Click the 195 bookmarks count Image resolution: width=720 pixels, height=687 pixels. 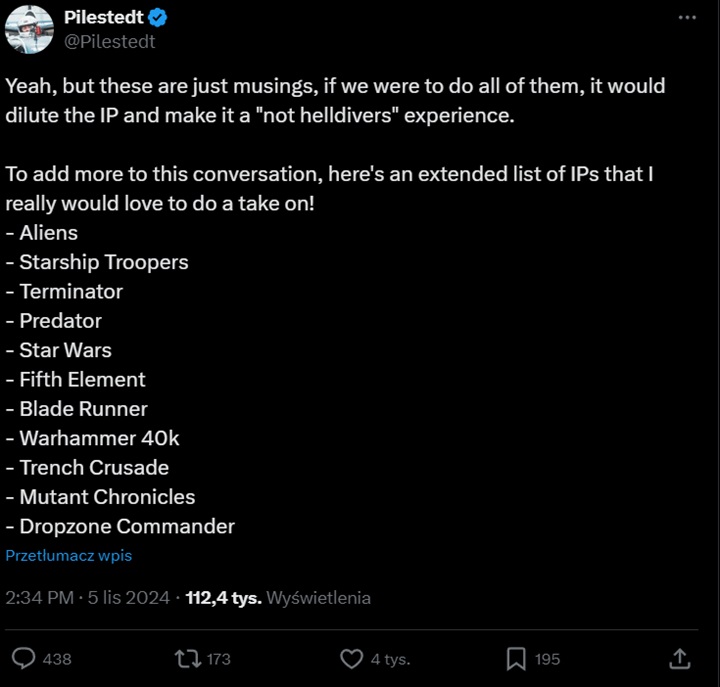(x=547, y=659)
